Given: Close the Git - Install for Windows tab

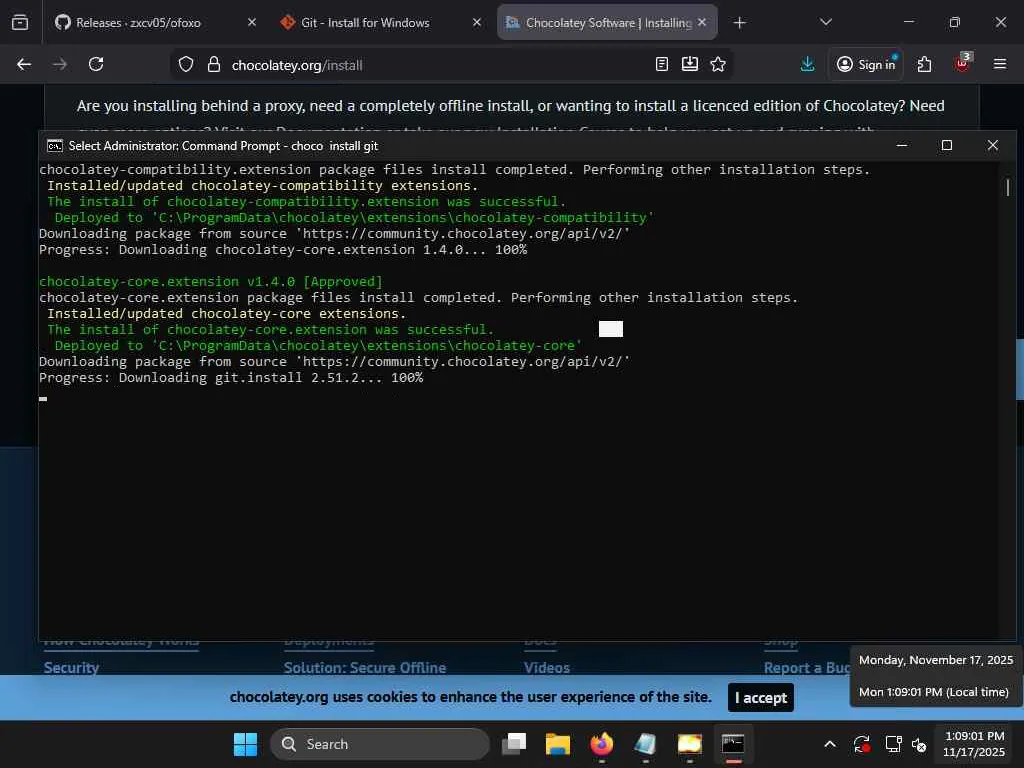Looking at the screenshot, I should point(477,22).
